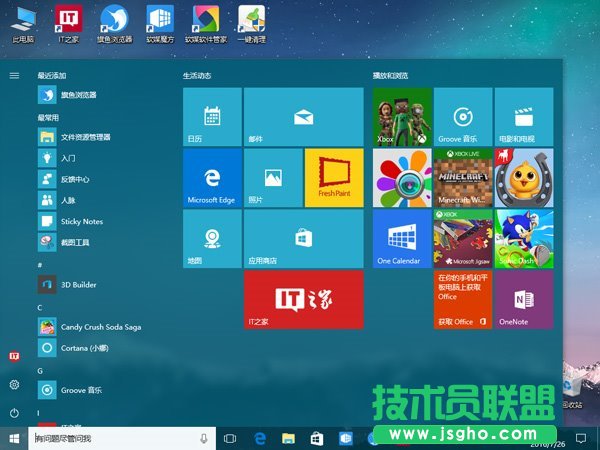Image resolution: width=600 pixels, height=450 pixels.
Task: Open Settings gear on the Start rail
Action: pos(14,385)
